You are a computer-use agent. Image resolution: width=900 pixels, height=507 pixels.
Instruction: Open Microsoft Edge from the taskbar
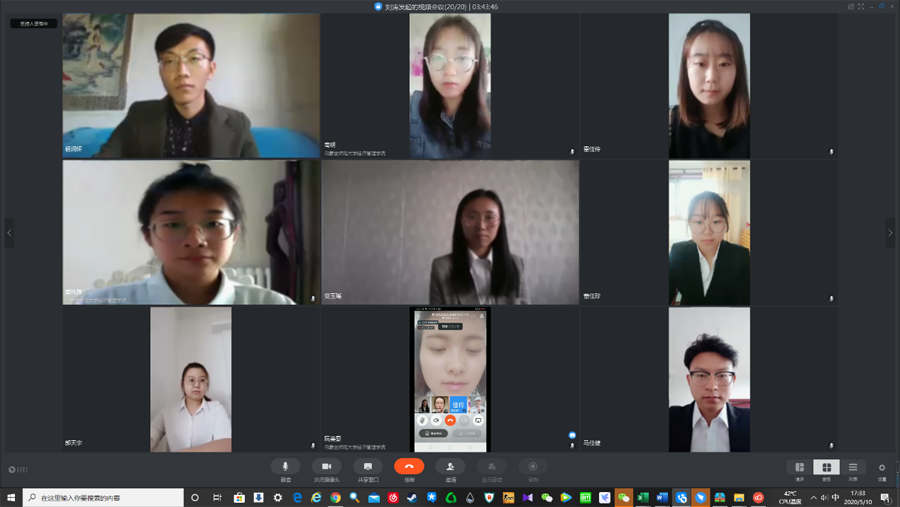317,497
